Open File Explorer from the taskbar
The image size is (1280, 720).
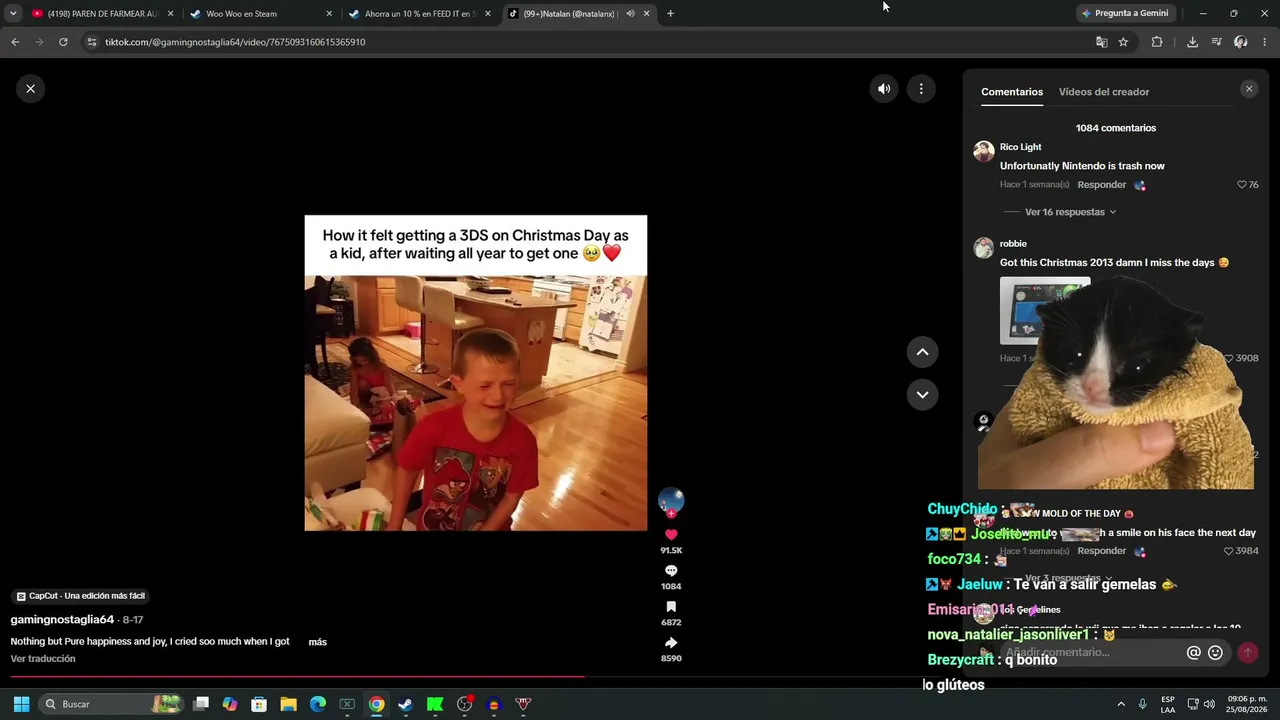point(288,704)
